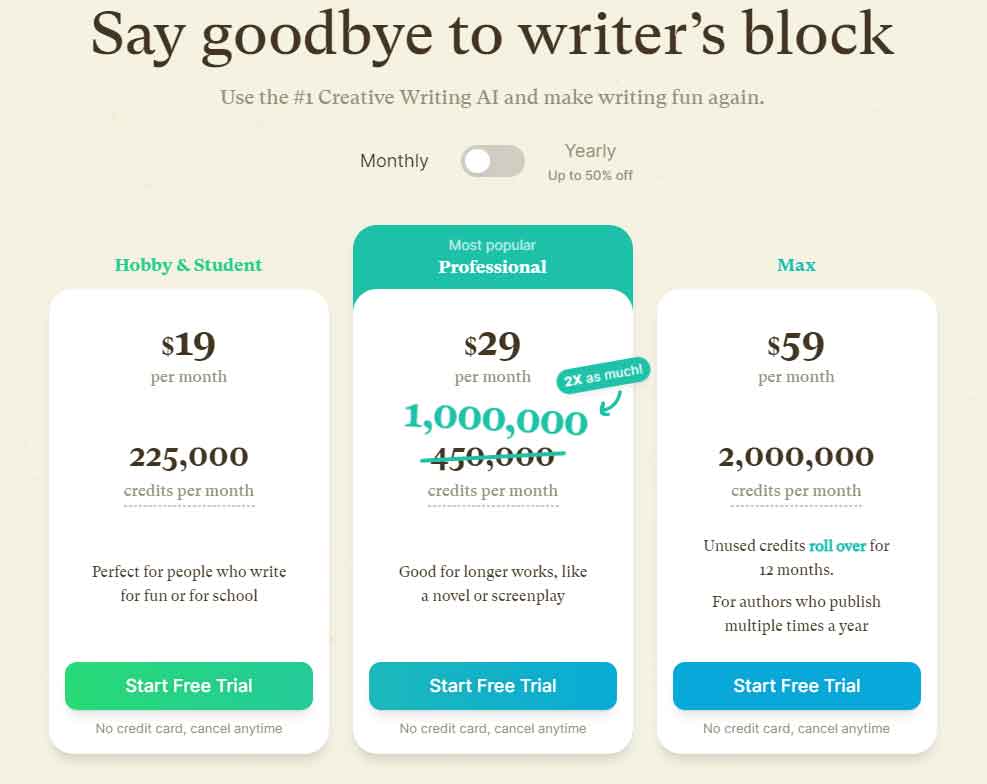
Task: Toggle the Monthly/Yearly billing switch
Action: click(x=492, y=161)
